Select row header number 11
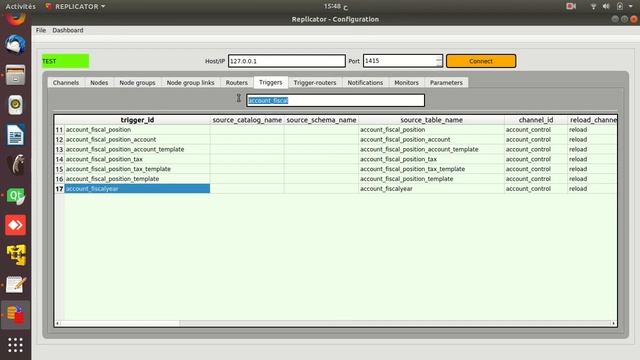The image size is (640, 360). pos(59,130)
